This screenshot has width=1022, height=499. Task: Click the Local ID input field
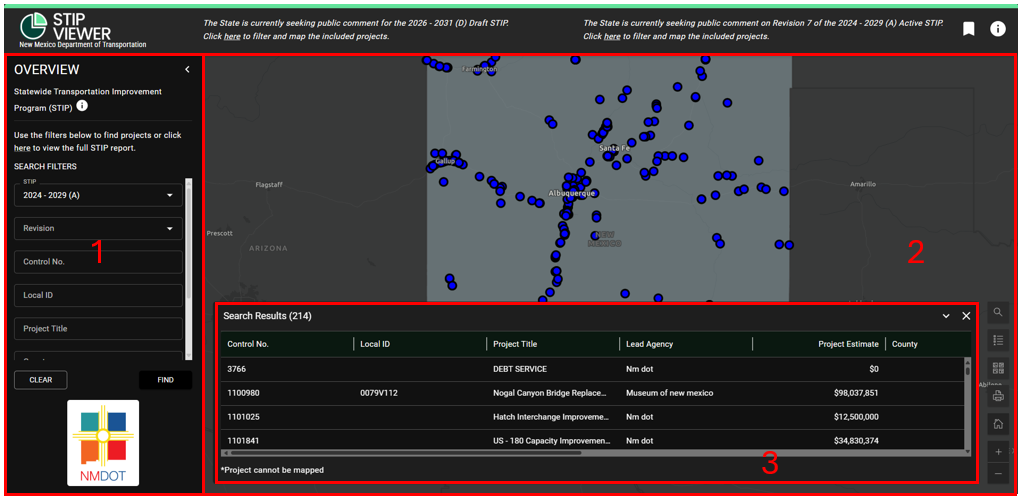[98, 295]
